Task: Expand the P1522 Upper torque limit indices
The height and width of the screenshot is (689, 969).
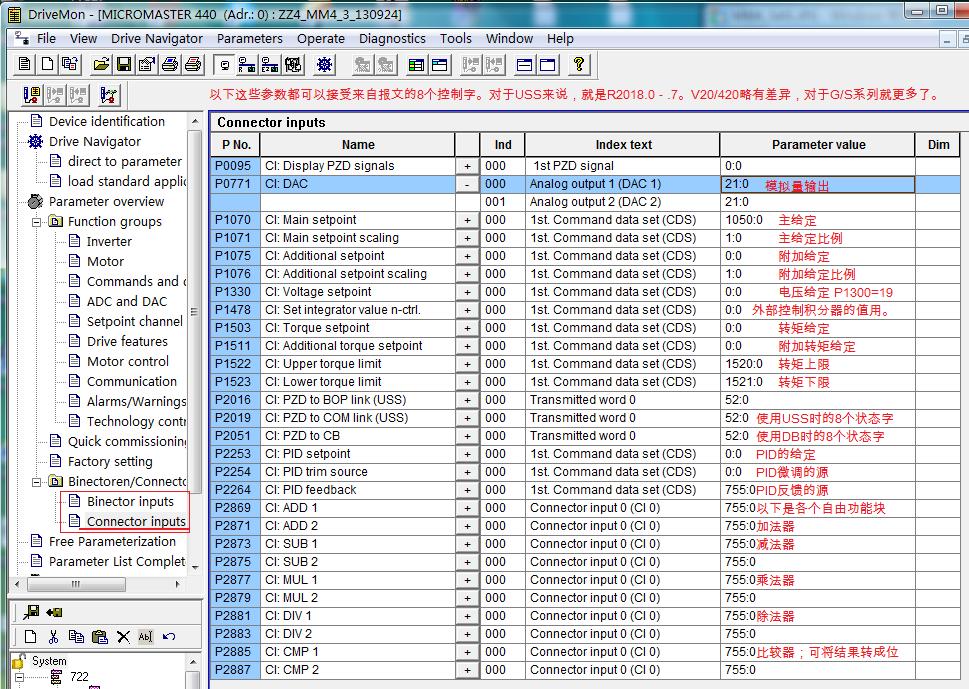Action: click(467, 364)
